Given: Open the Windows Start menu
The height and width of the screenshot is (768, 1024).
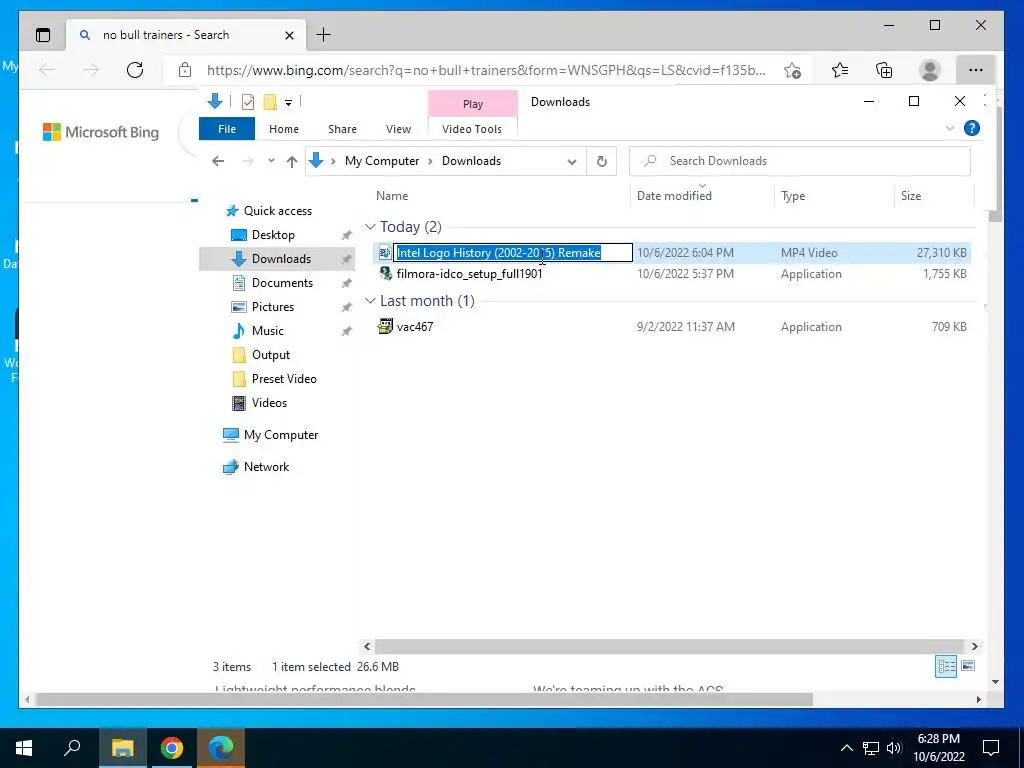Looking at the screenshot, I should click(x=24, y=748).
